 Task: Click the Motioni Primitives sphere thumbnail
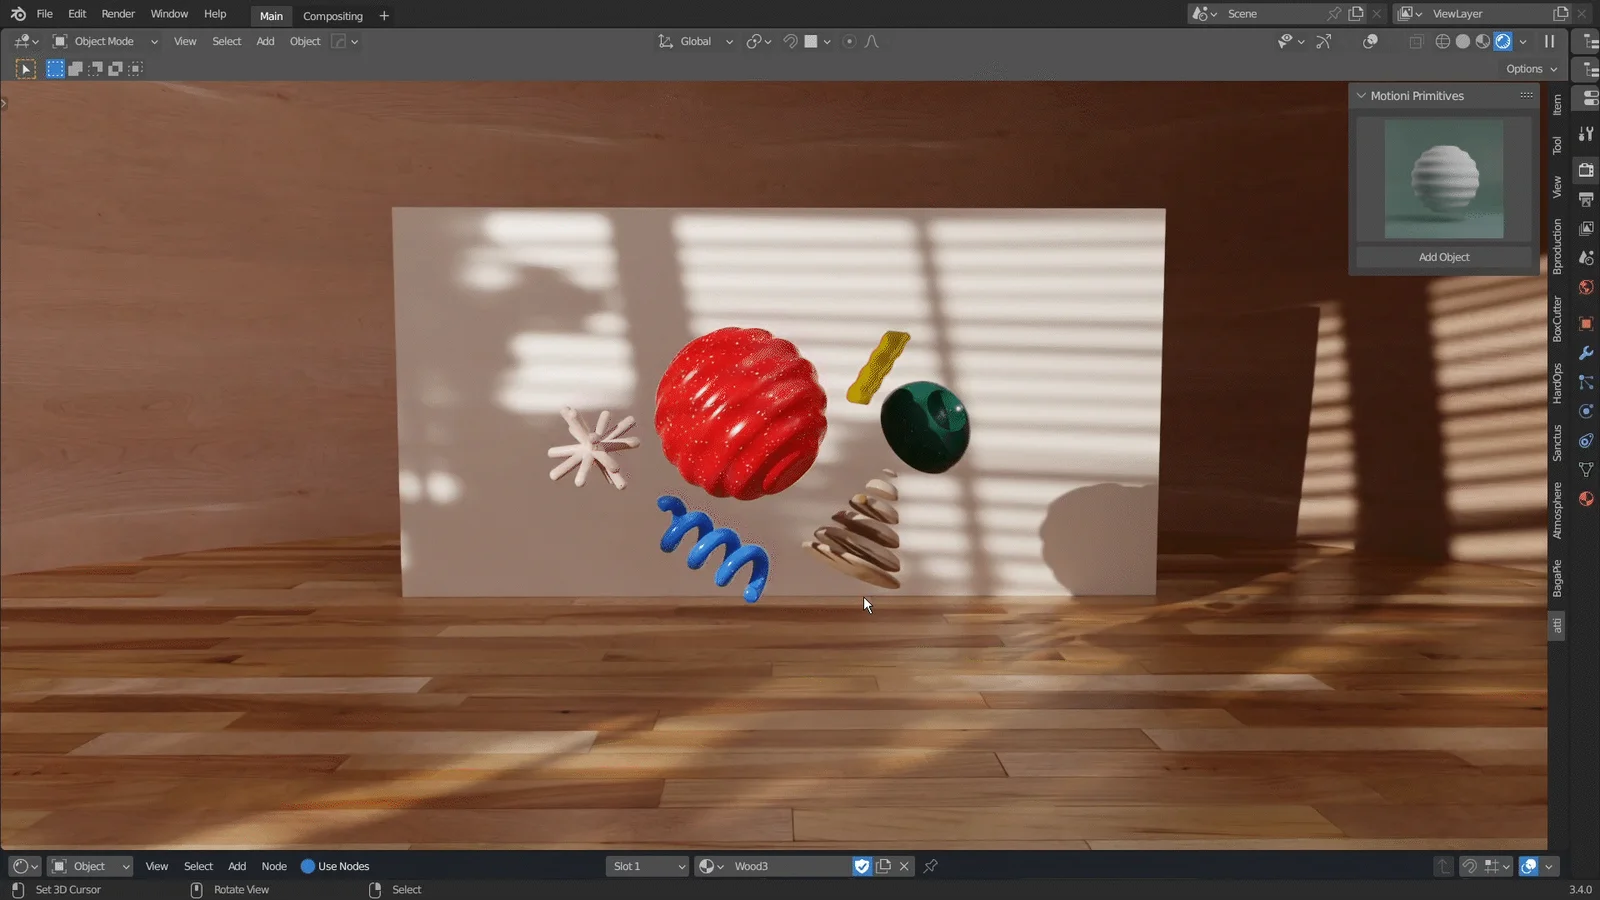coord(1443,180)
